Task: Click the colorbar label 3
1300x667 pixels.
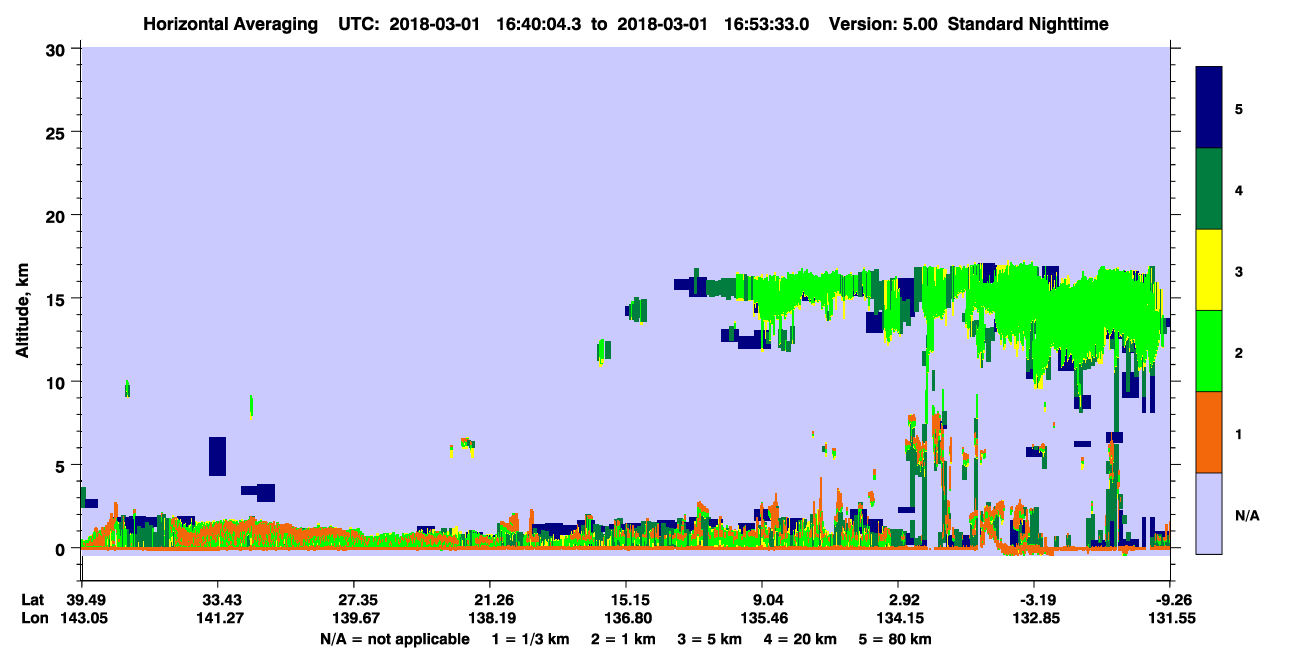Action: tap(1239, 270)
